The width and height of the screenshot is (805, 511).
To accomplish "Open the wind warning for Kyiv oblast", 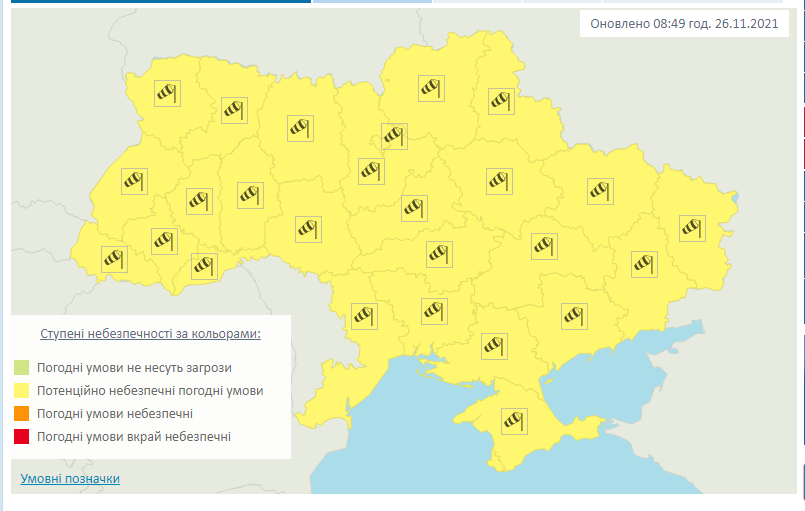I will click(371, 172).
